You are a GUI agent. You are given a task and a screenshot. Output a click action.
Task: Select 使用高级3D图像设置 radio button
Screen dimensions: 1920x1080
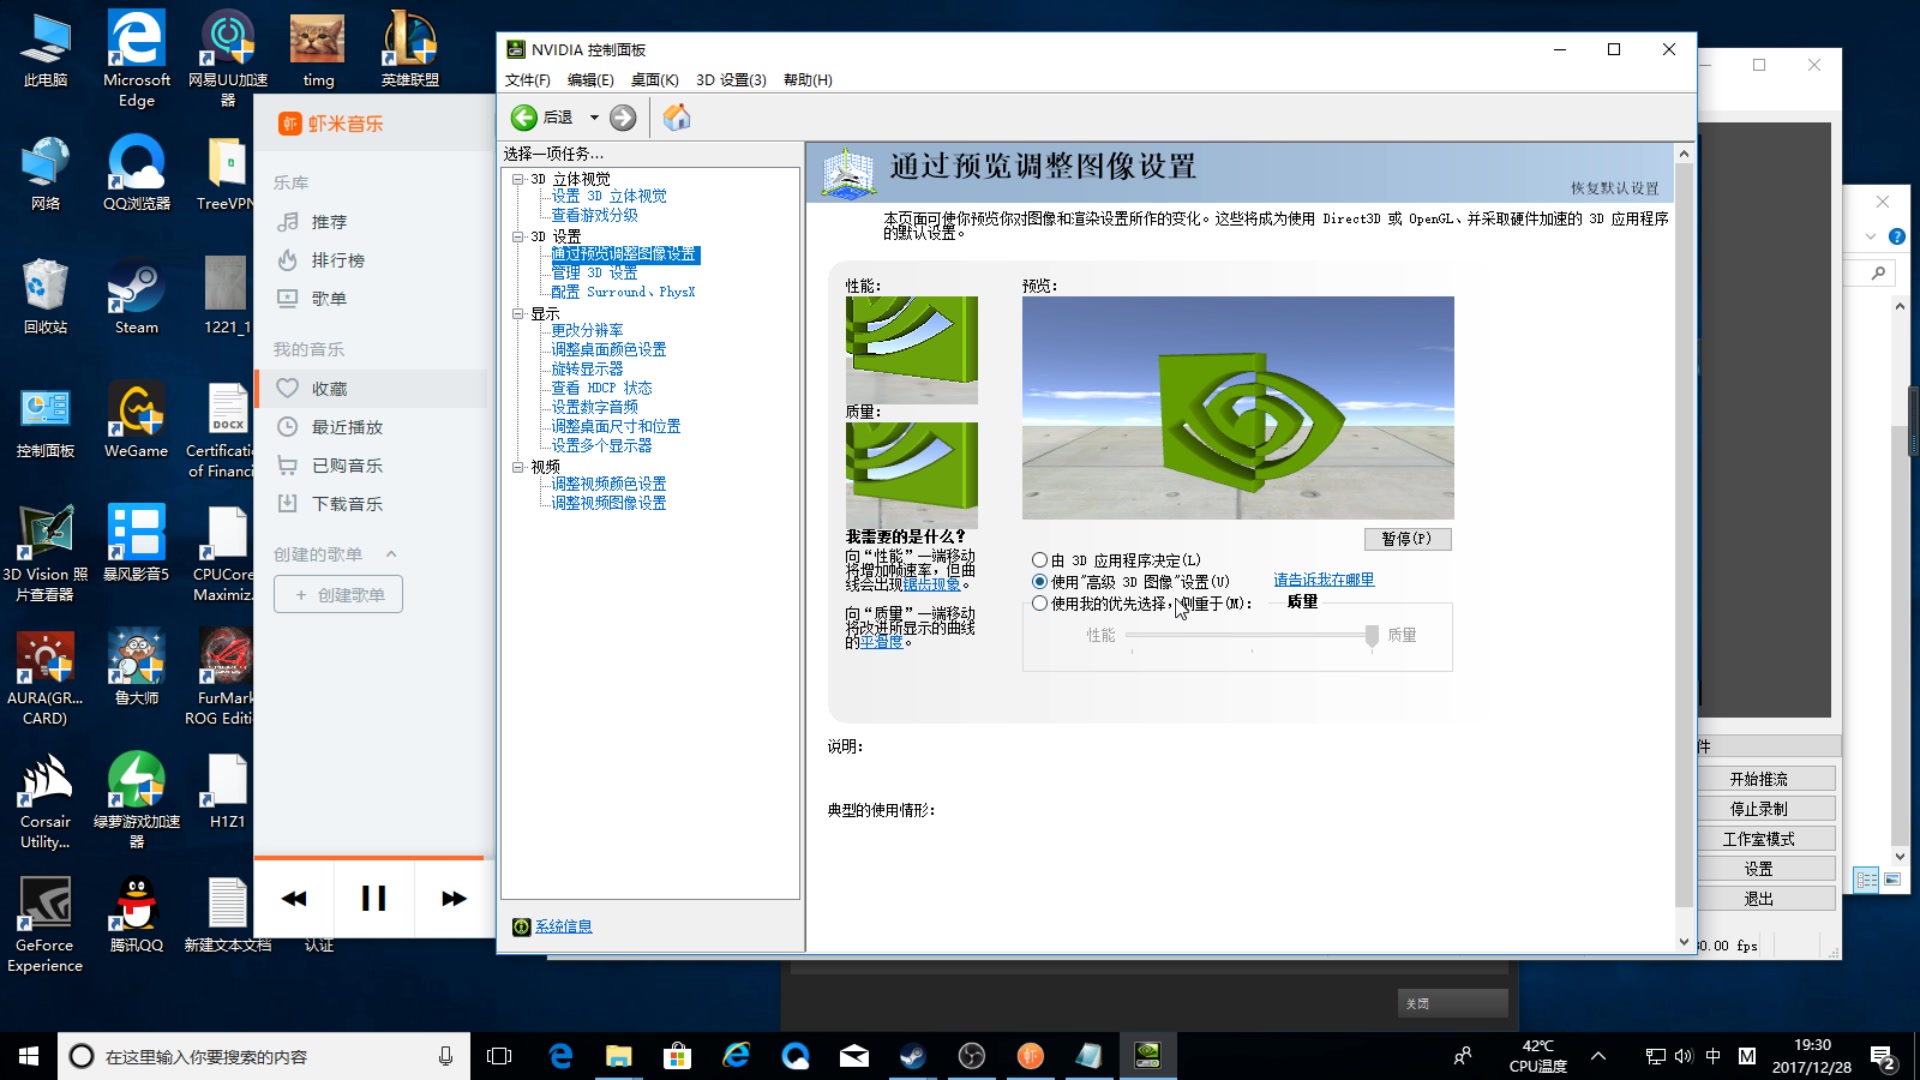click(x=1040, y=582)
